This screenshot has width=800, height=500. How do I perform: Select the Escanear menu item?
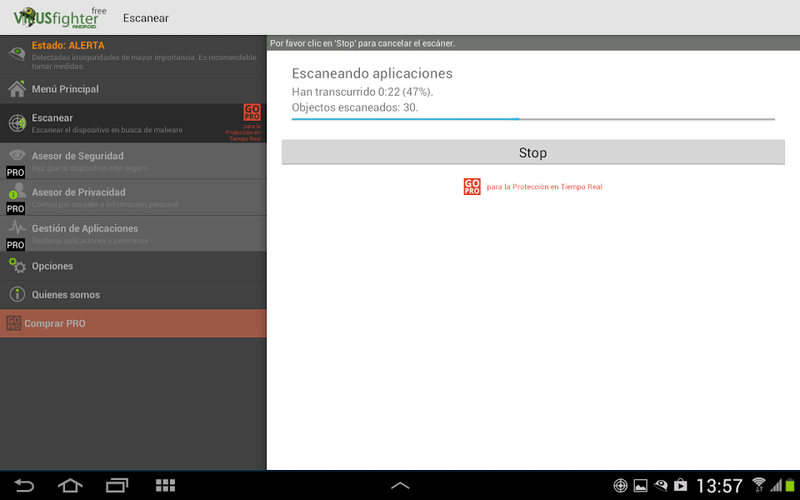point(133,123)
